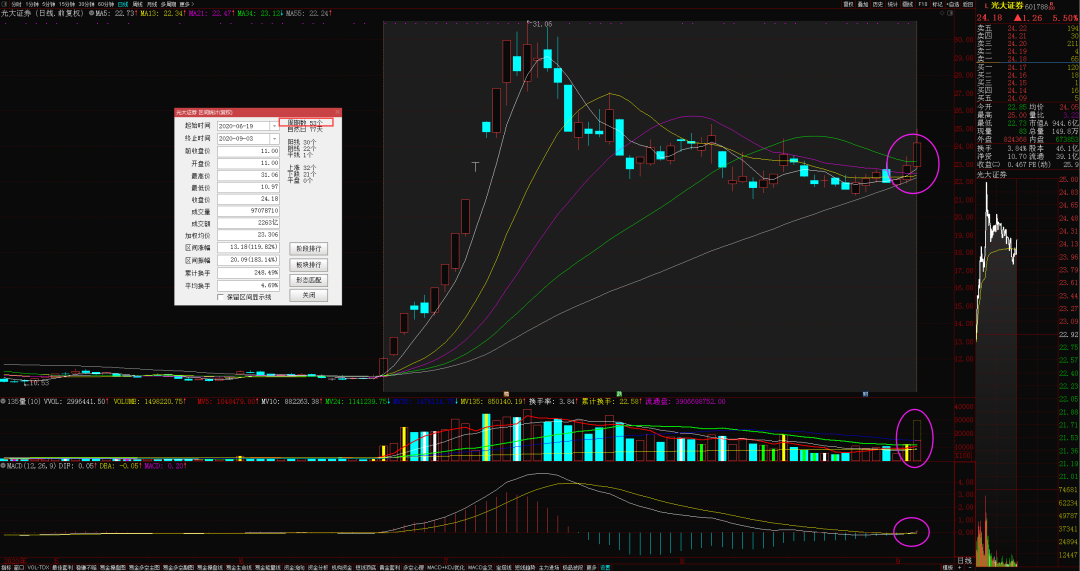Click the 累计换手 value 248.49%
Screen dimensions: 1080x571
pos(248,273)
